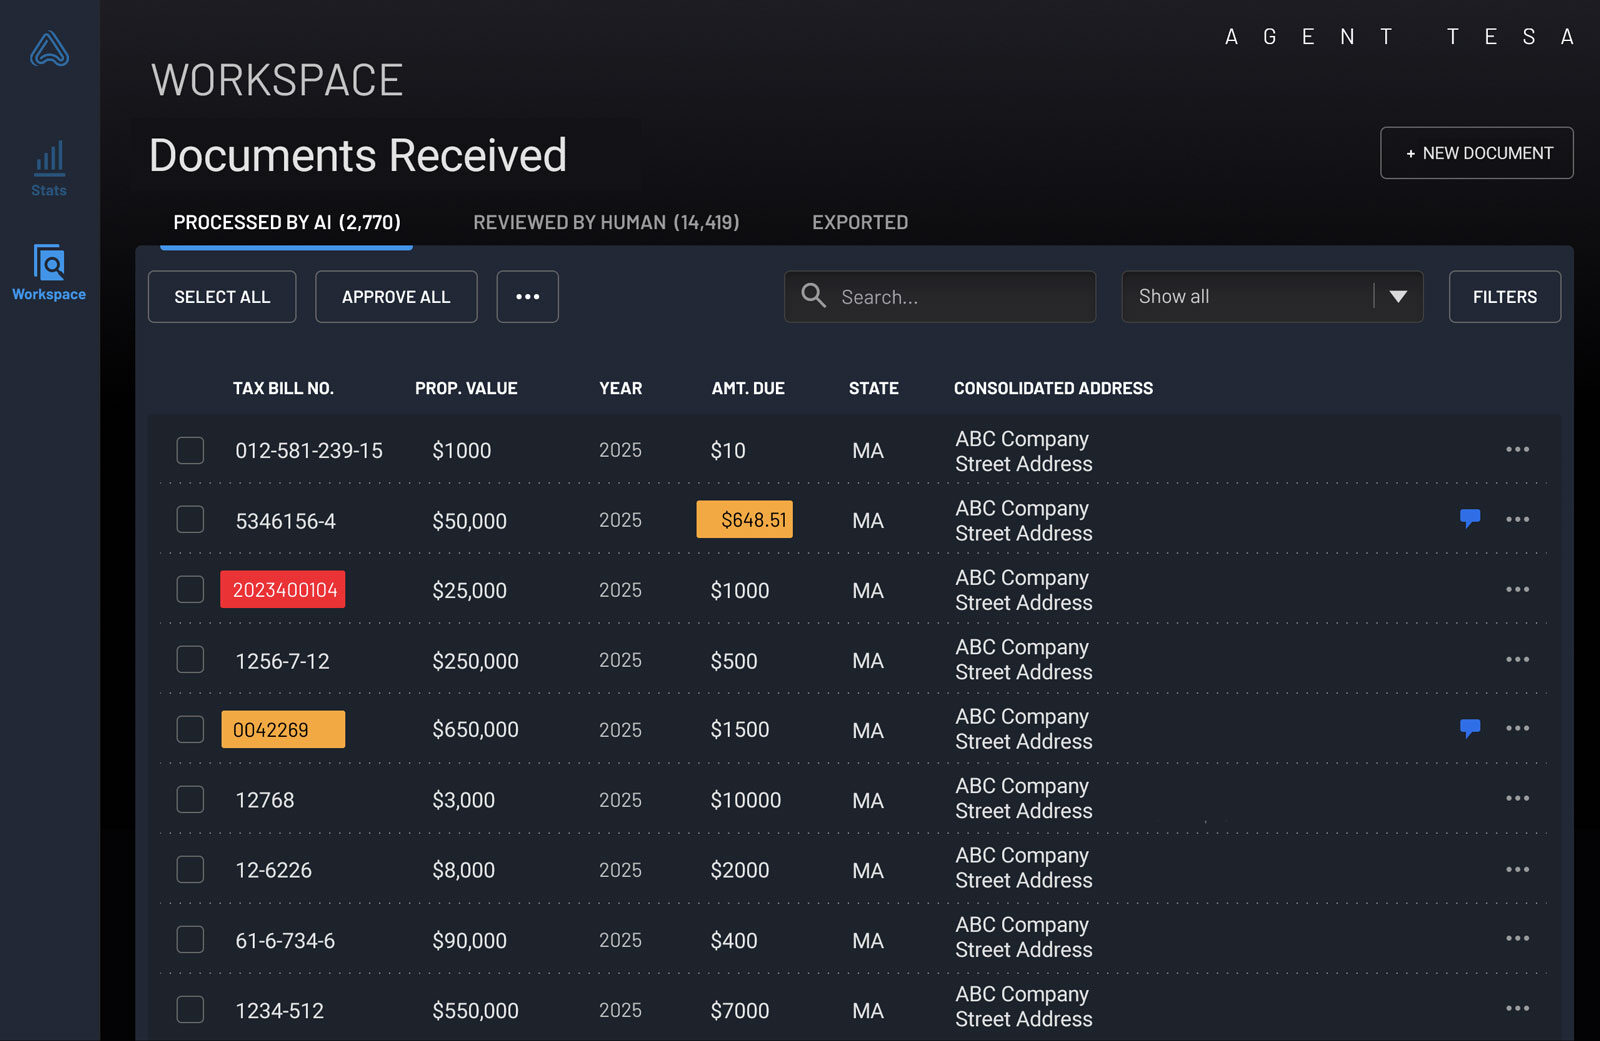Viewport: 1600px width, 1041px height.
Task: Check the box for bill 012-581-239-15
Action: coord(190,450)
